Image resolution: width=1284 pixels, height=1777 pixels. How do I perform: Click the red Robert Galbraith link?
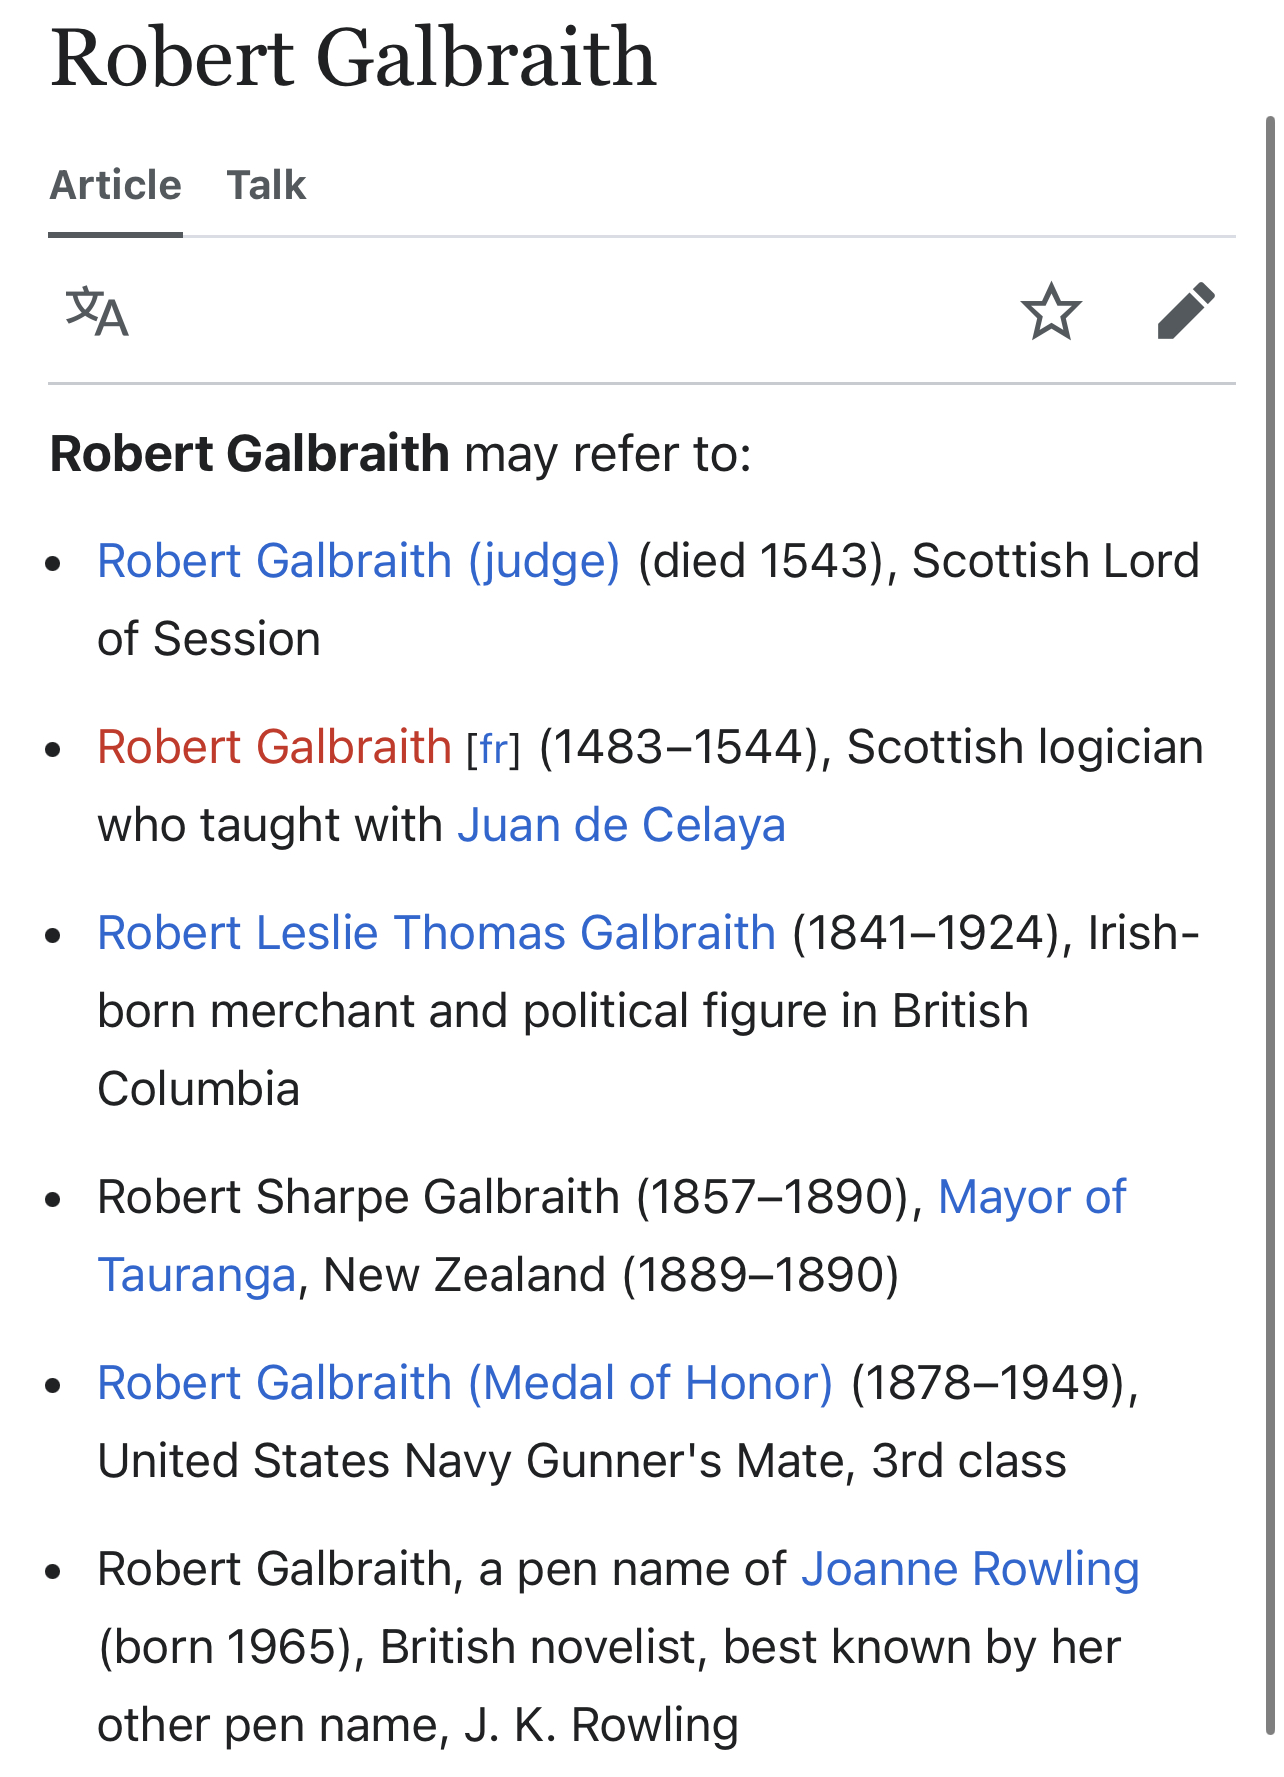point(275,747)
